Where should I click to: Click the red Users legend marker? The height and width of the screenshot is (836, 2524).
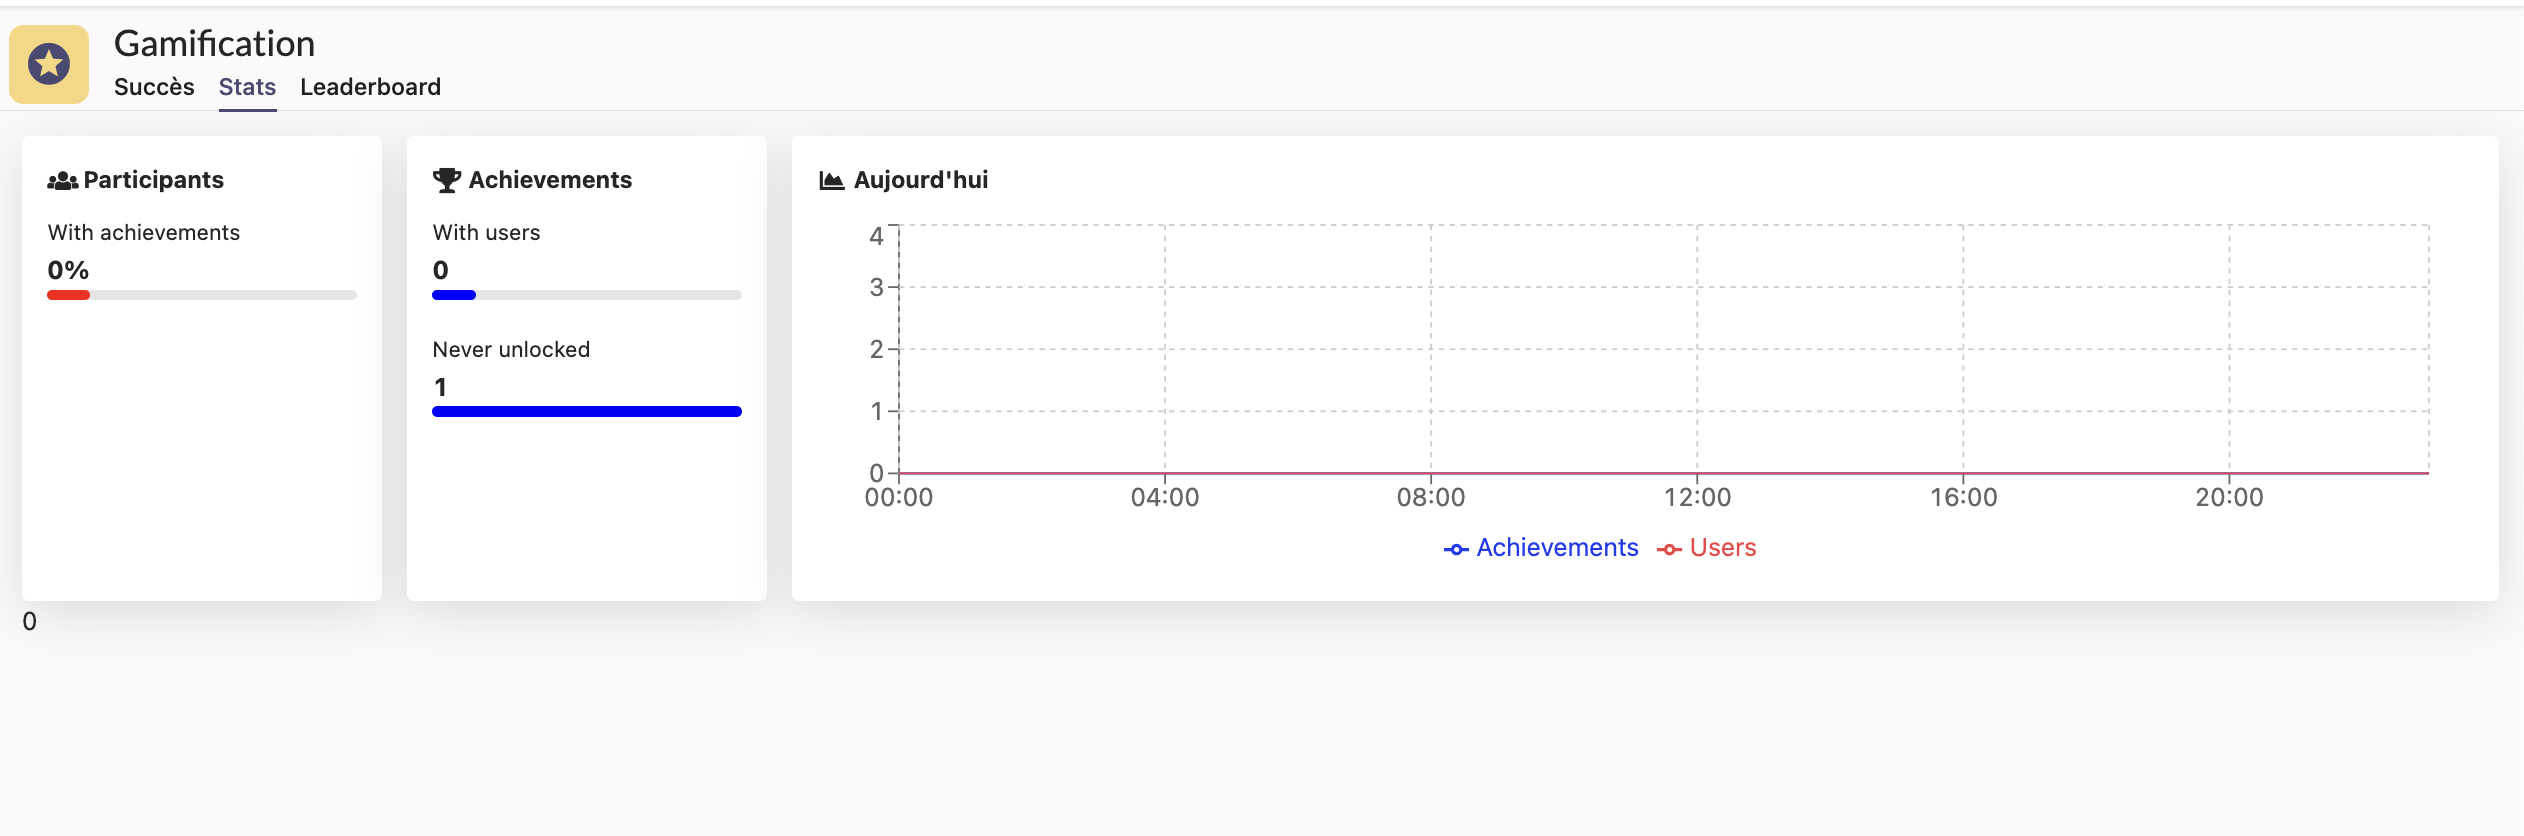click(x=1669, y=549)
